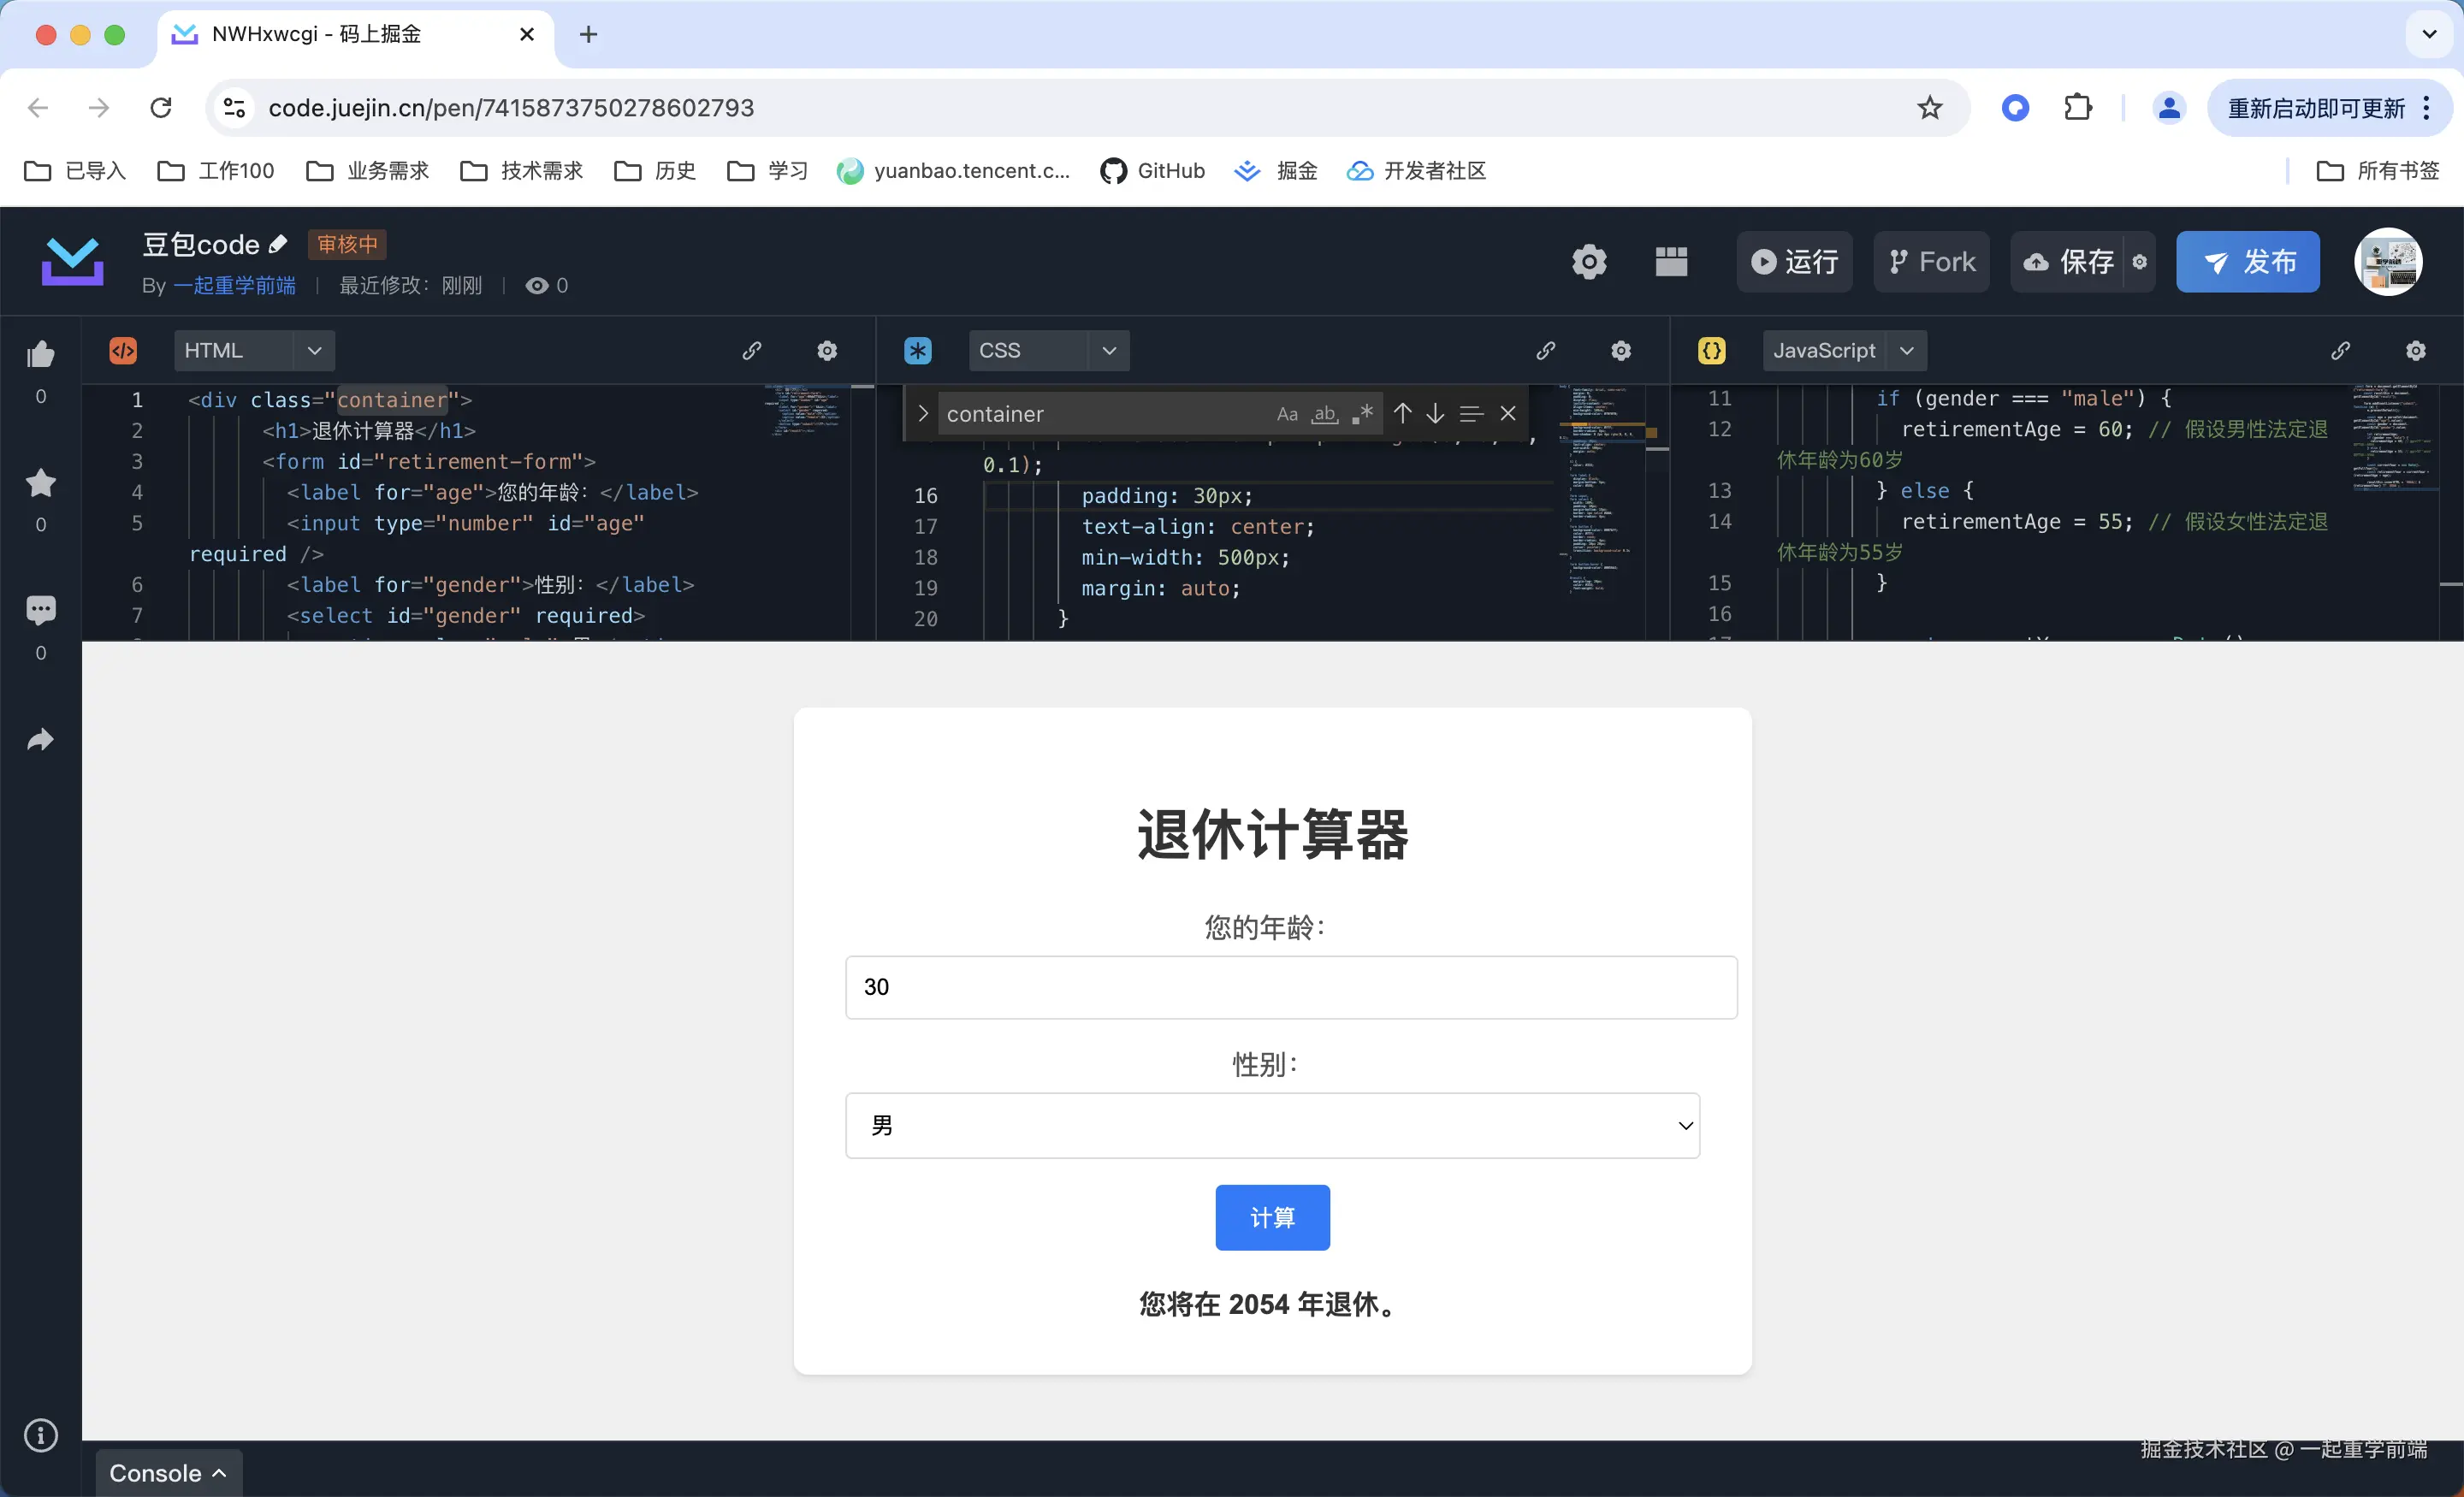Open pen settings with the top gear icon
This screenshot has height=1497, width=2464.
(1588, 261)
